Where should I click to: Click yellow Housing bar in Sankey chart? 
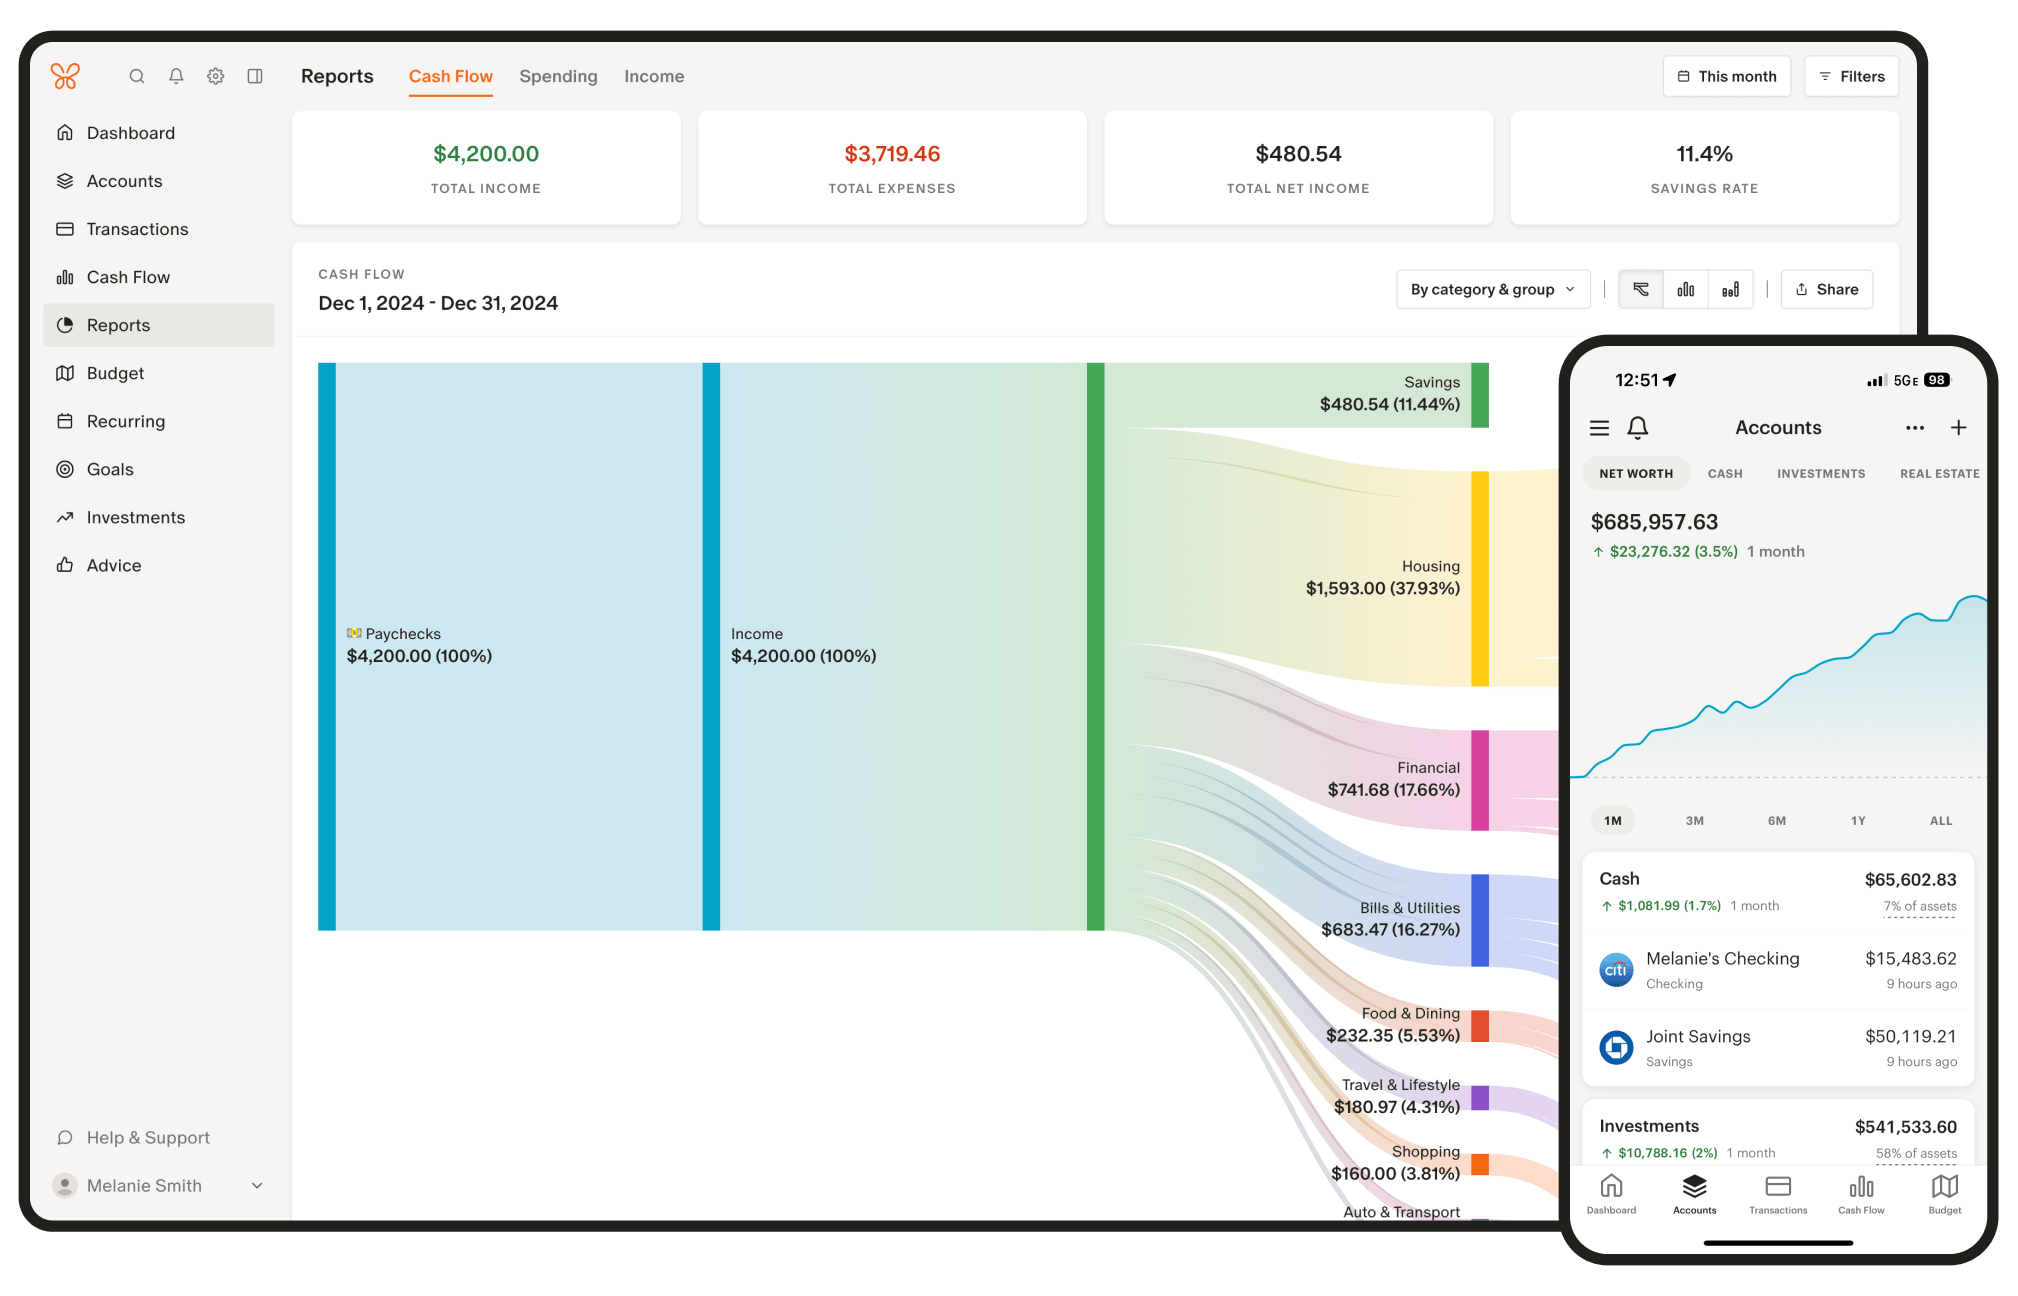click(1479, 578)
